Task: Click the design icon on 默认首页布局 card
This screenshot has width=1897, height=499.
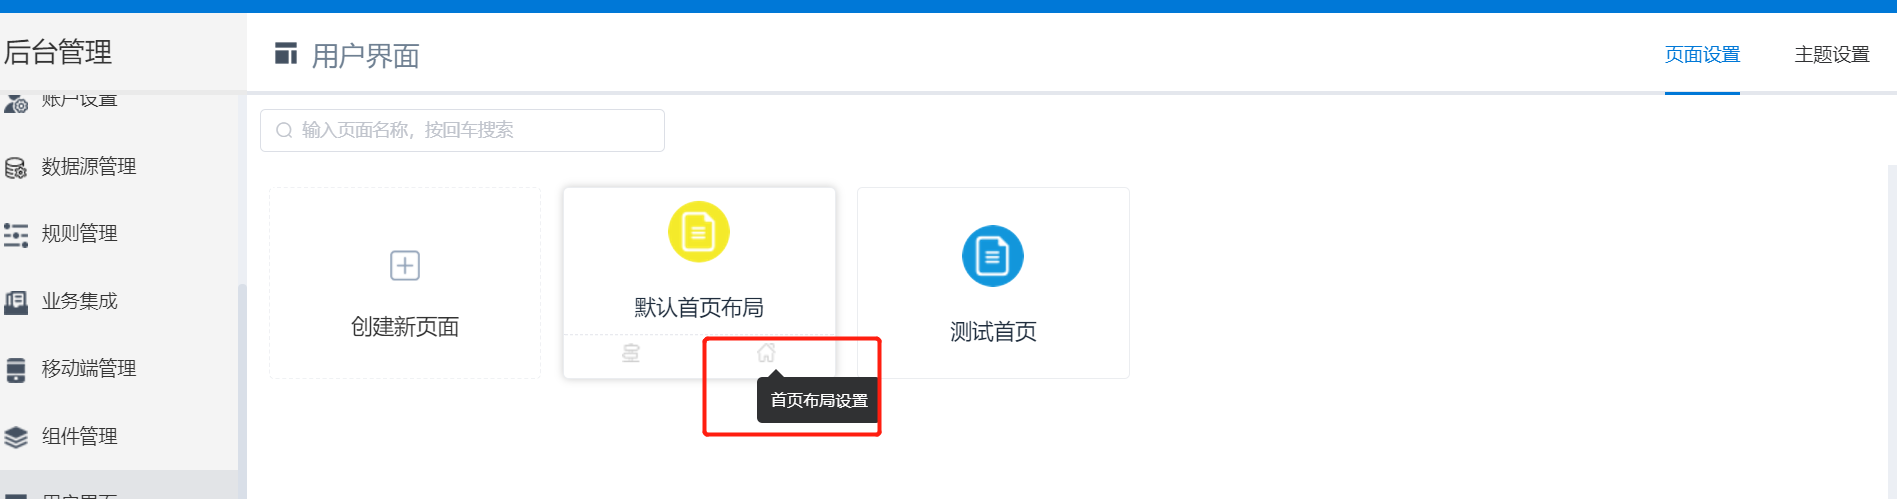Action: click(x=631, y=353)
